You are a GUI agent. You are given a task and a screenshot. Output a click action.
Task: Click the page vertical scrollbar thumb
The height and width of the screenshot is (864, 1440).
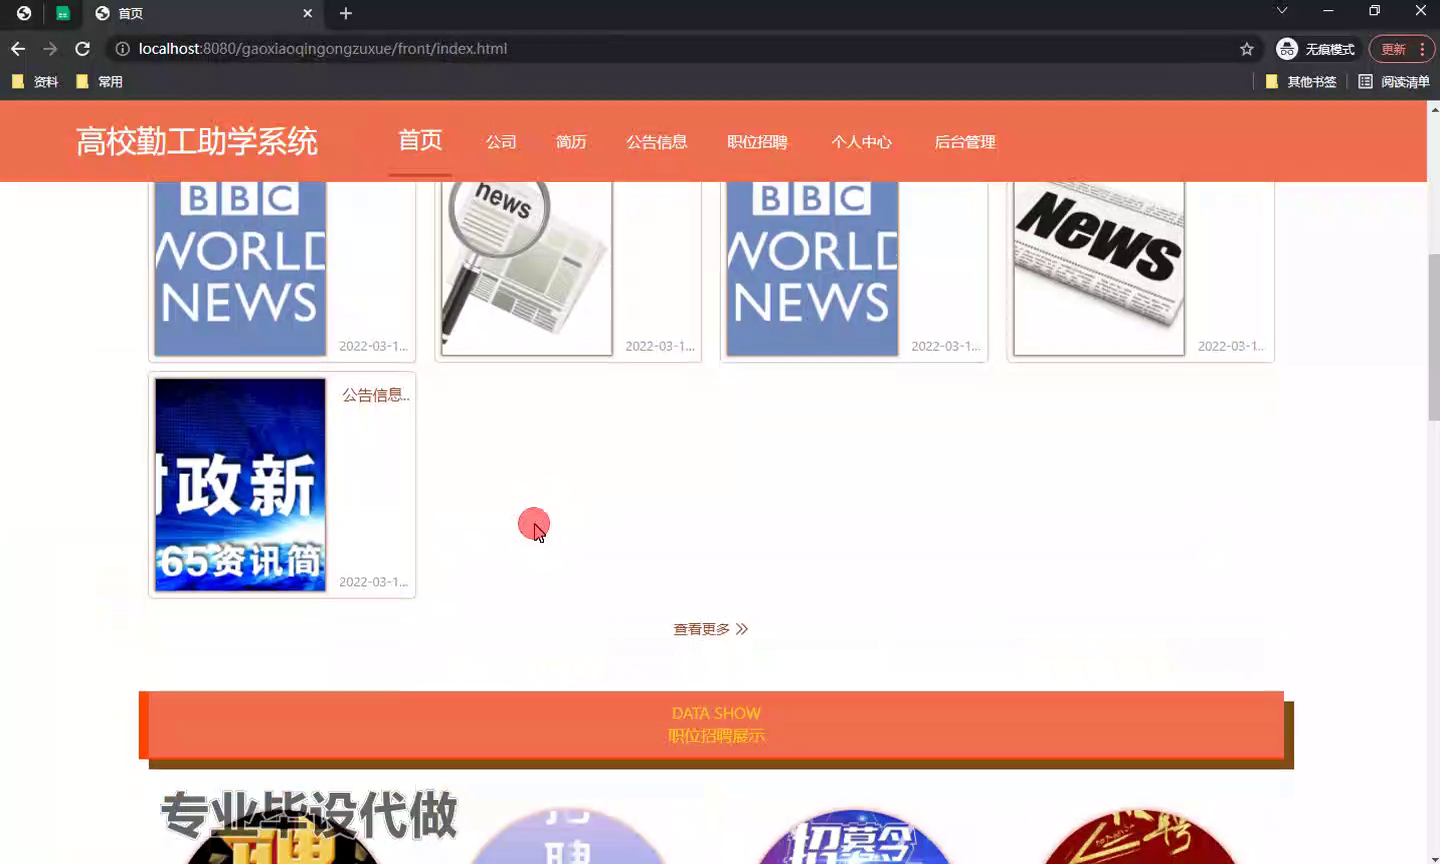[x=1434, y=337]
